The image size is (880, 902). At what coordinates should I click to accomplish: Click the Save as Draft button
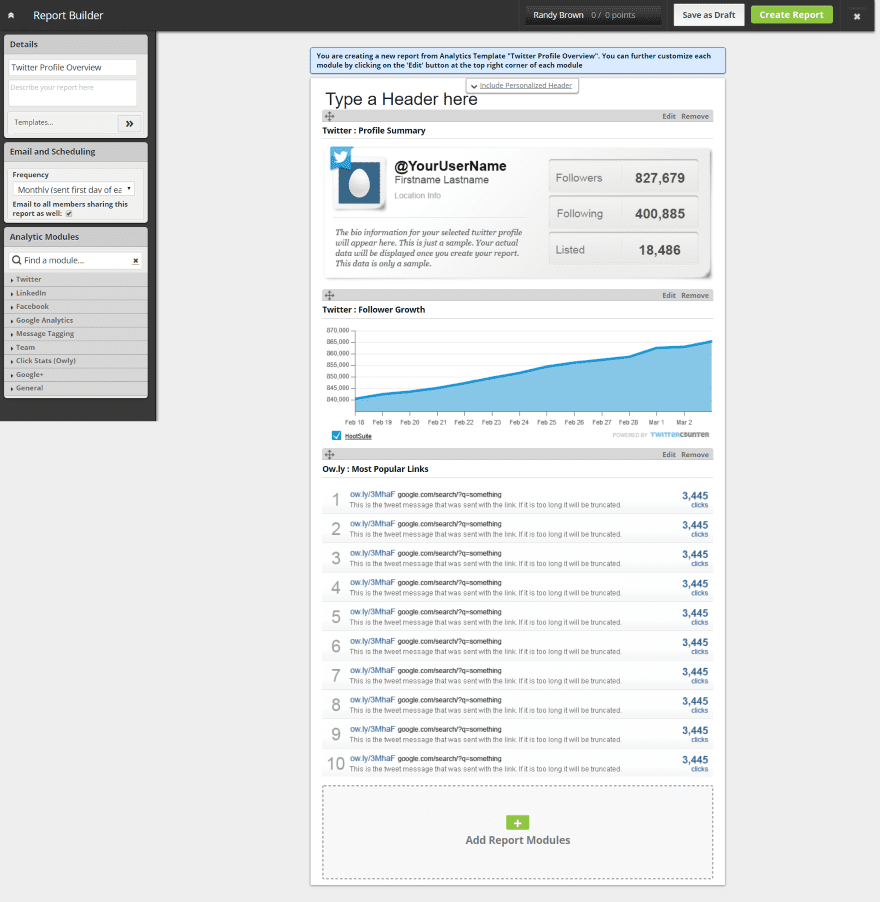tap(709, 15)
